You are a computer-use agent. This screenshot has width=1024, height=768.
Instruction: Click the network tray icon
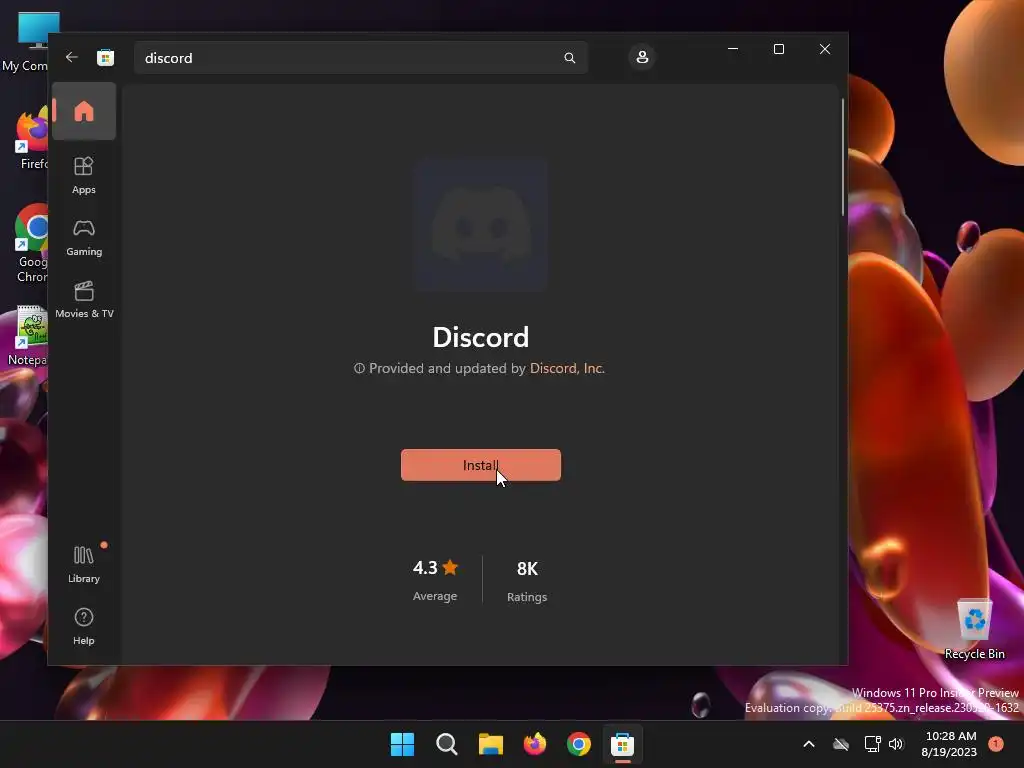tap(872, 744)
